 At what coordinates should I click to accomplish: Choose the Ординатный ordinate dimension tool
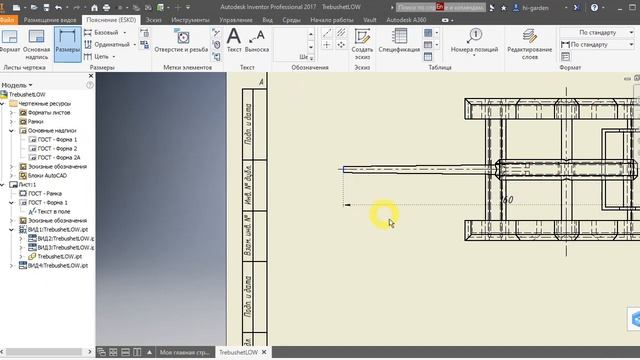[x=107, y=44]
